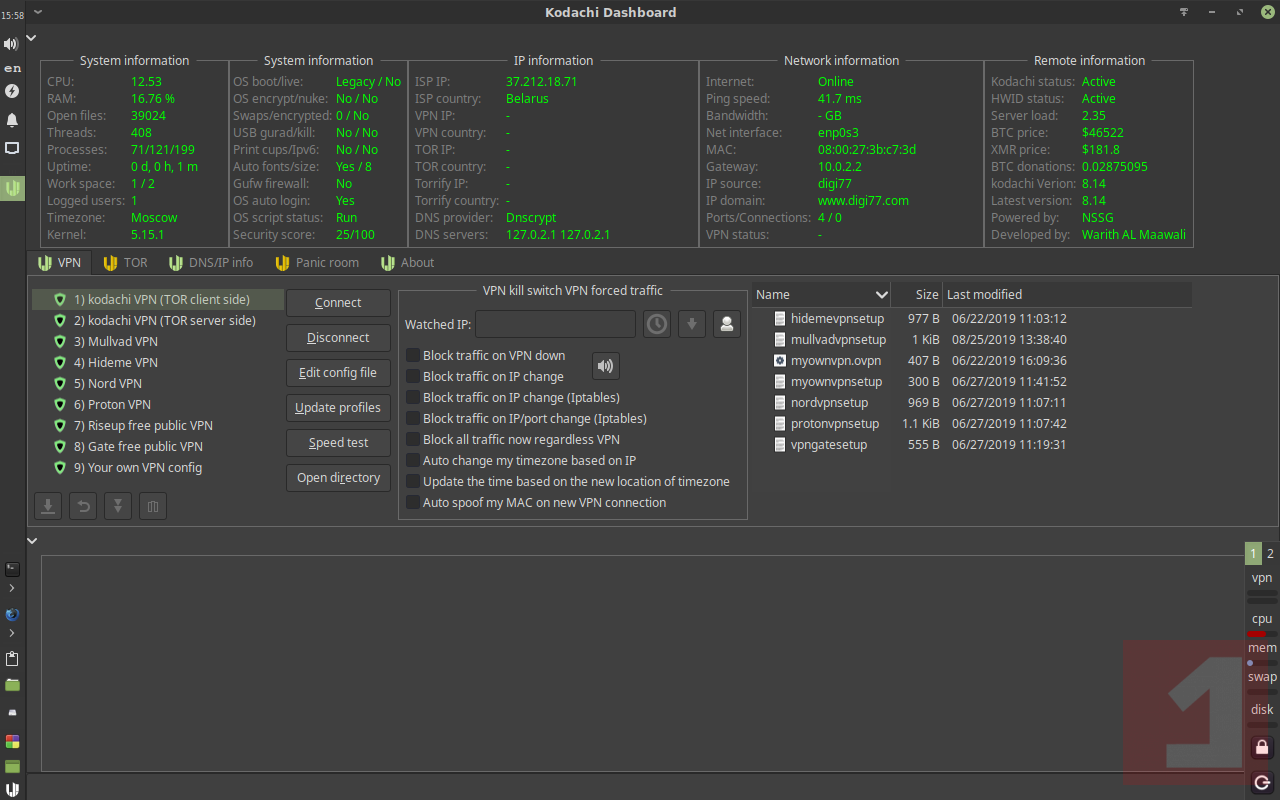Open the title bar window menu chevron
Image resolution: width=1280 pixels, height=800 pixels.
[x=37, y=12]
